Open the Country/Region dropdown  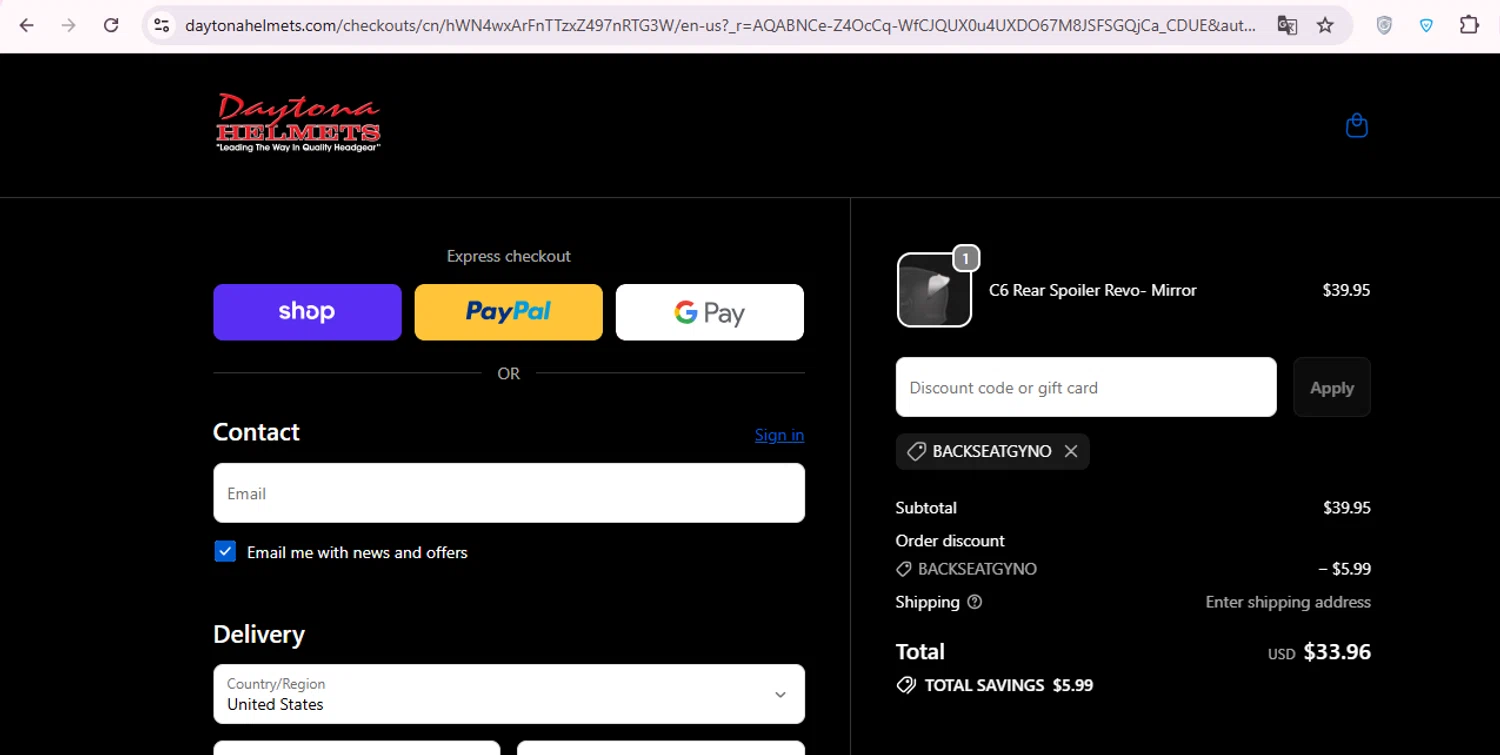coord(509,694)
